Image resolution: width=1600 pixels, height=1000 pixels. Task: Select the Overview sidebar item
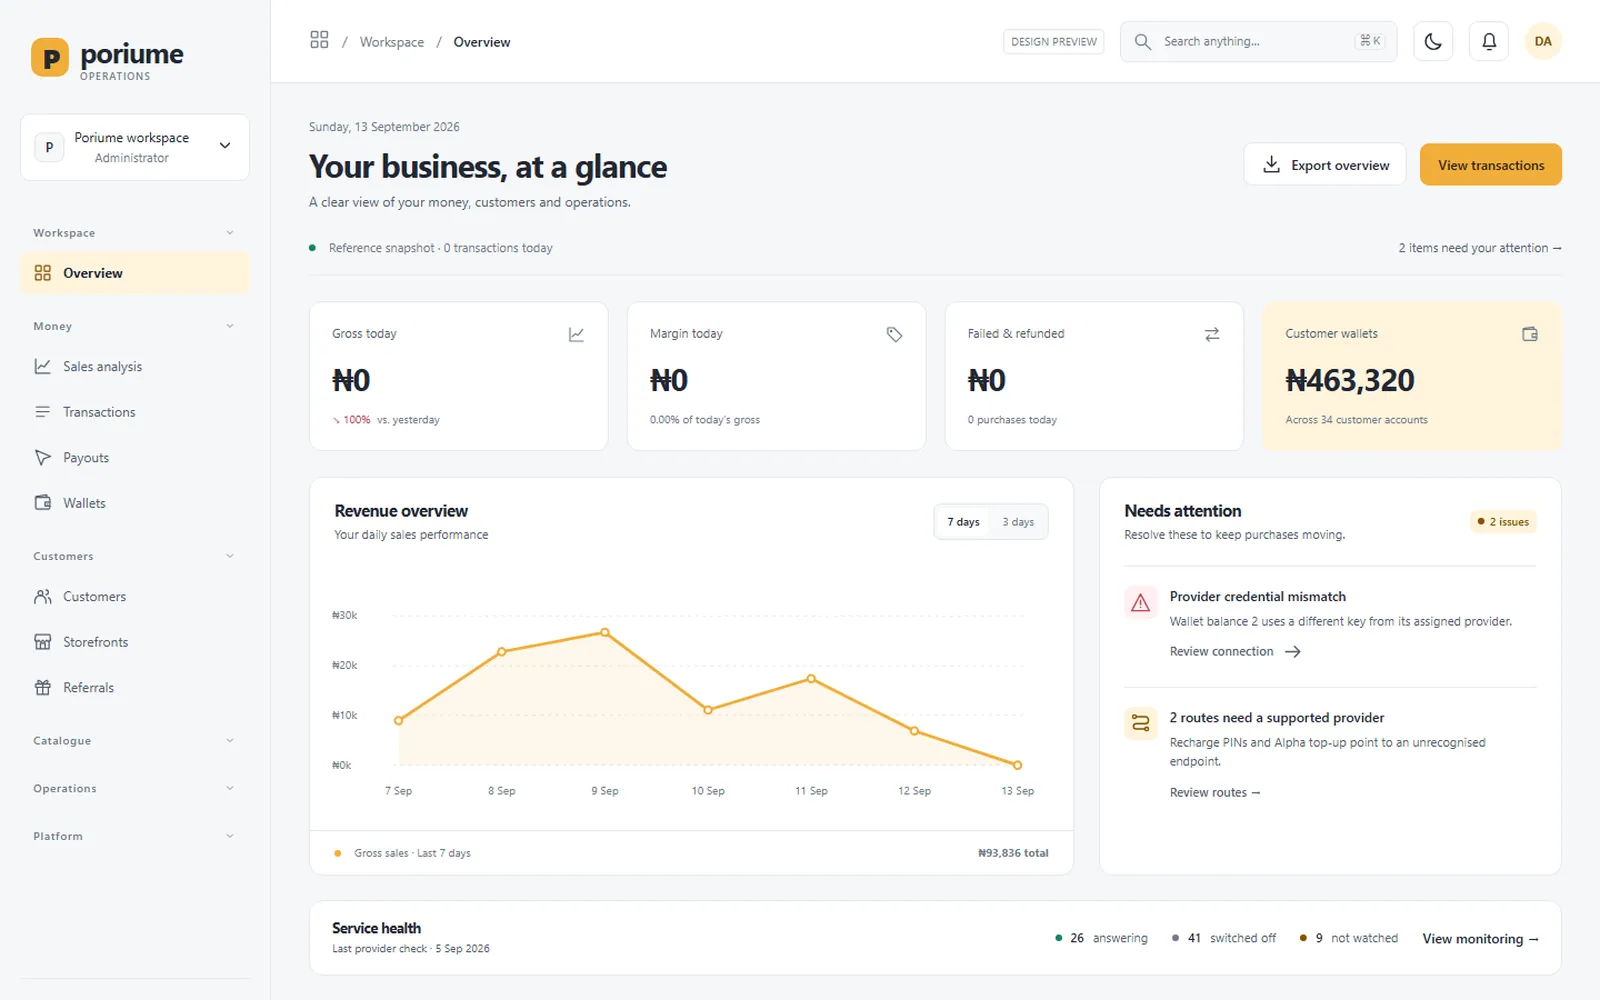pyautogui.click(x=135, y=273)
